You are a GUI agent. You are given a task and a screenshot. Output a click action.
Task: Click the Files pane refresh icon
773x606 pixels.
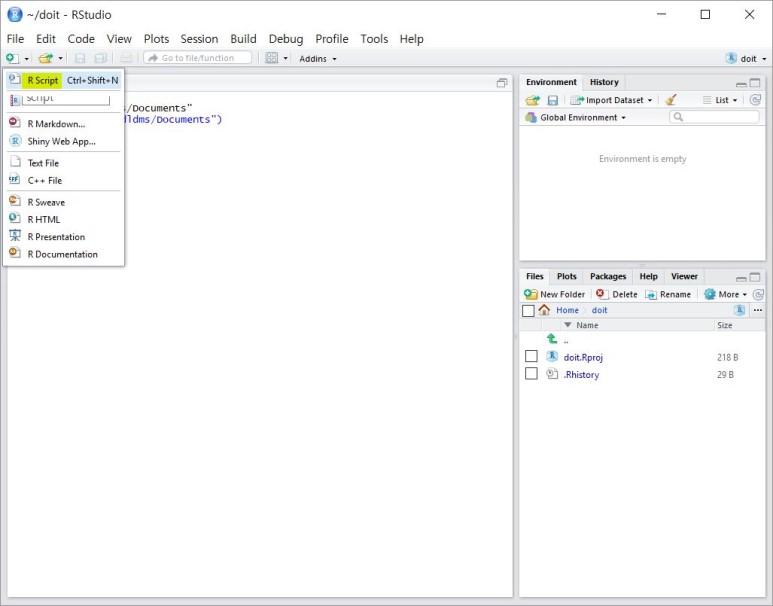(758, 294)
